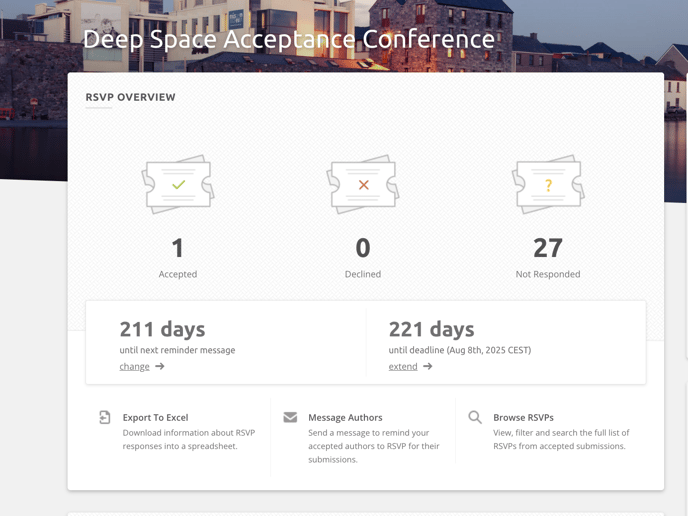This screenshot has height=516, width=688.
Task: Open the extend deadline link
Action: point(403,366)
